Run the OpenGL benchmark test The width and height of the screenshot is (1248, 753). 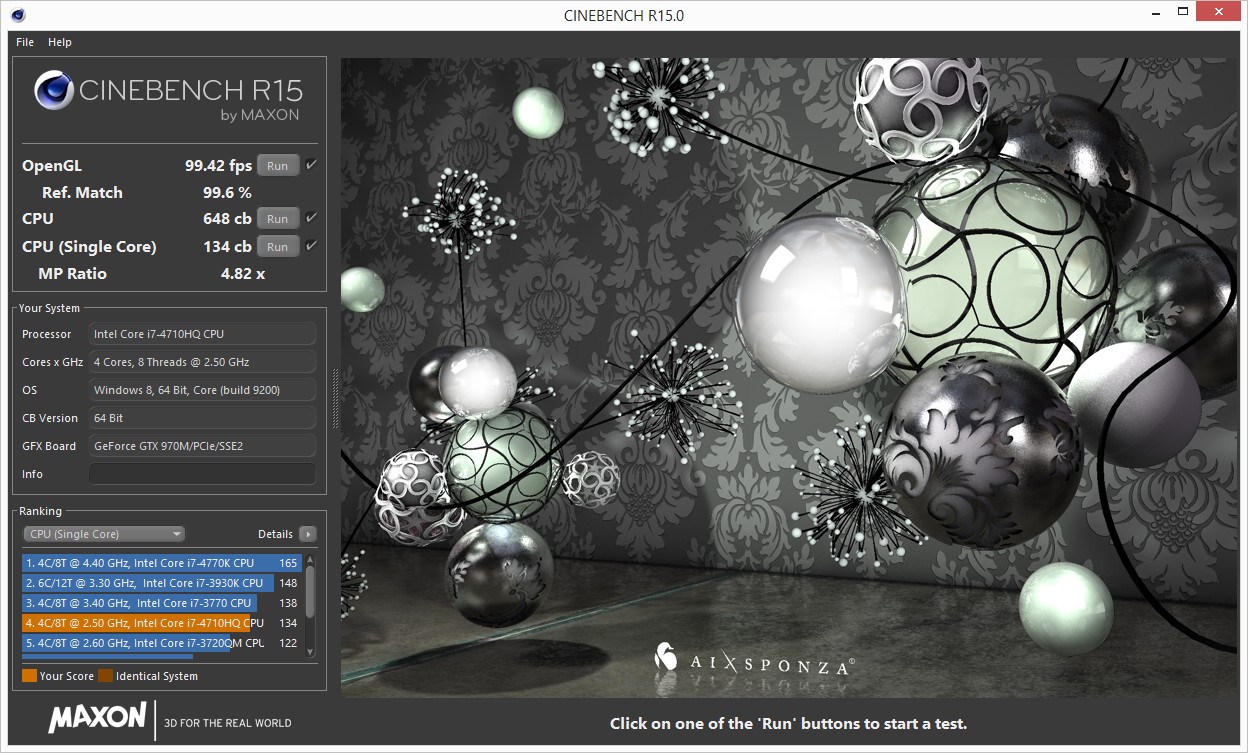[278, 166]
